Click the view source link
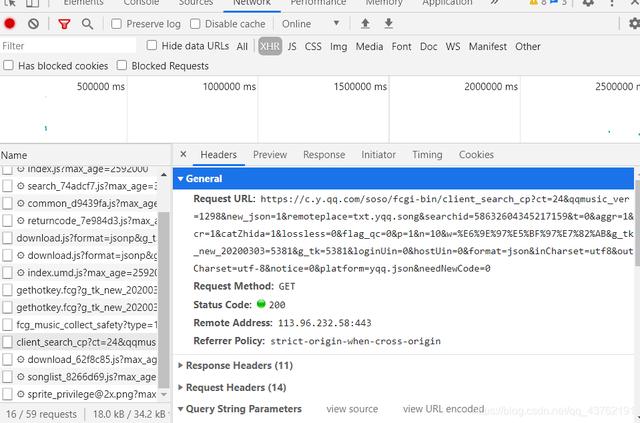The height and width of the screenshot is (423, 640). click(352, 409)
